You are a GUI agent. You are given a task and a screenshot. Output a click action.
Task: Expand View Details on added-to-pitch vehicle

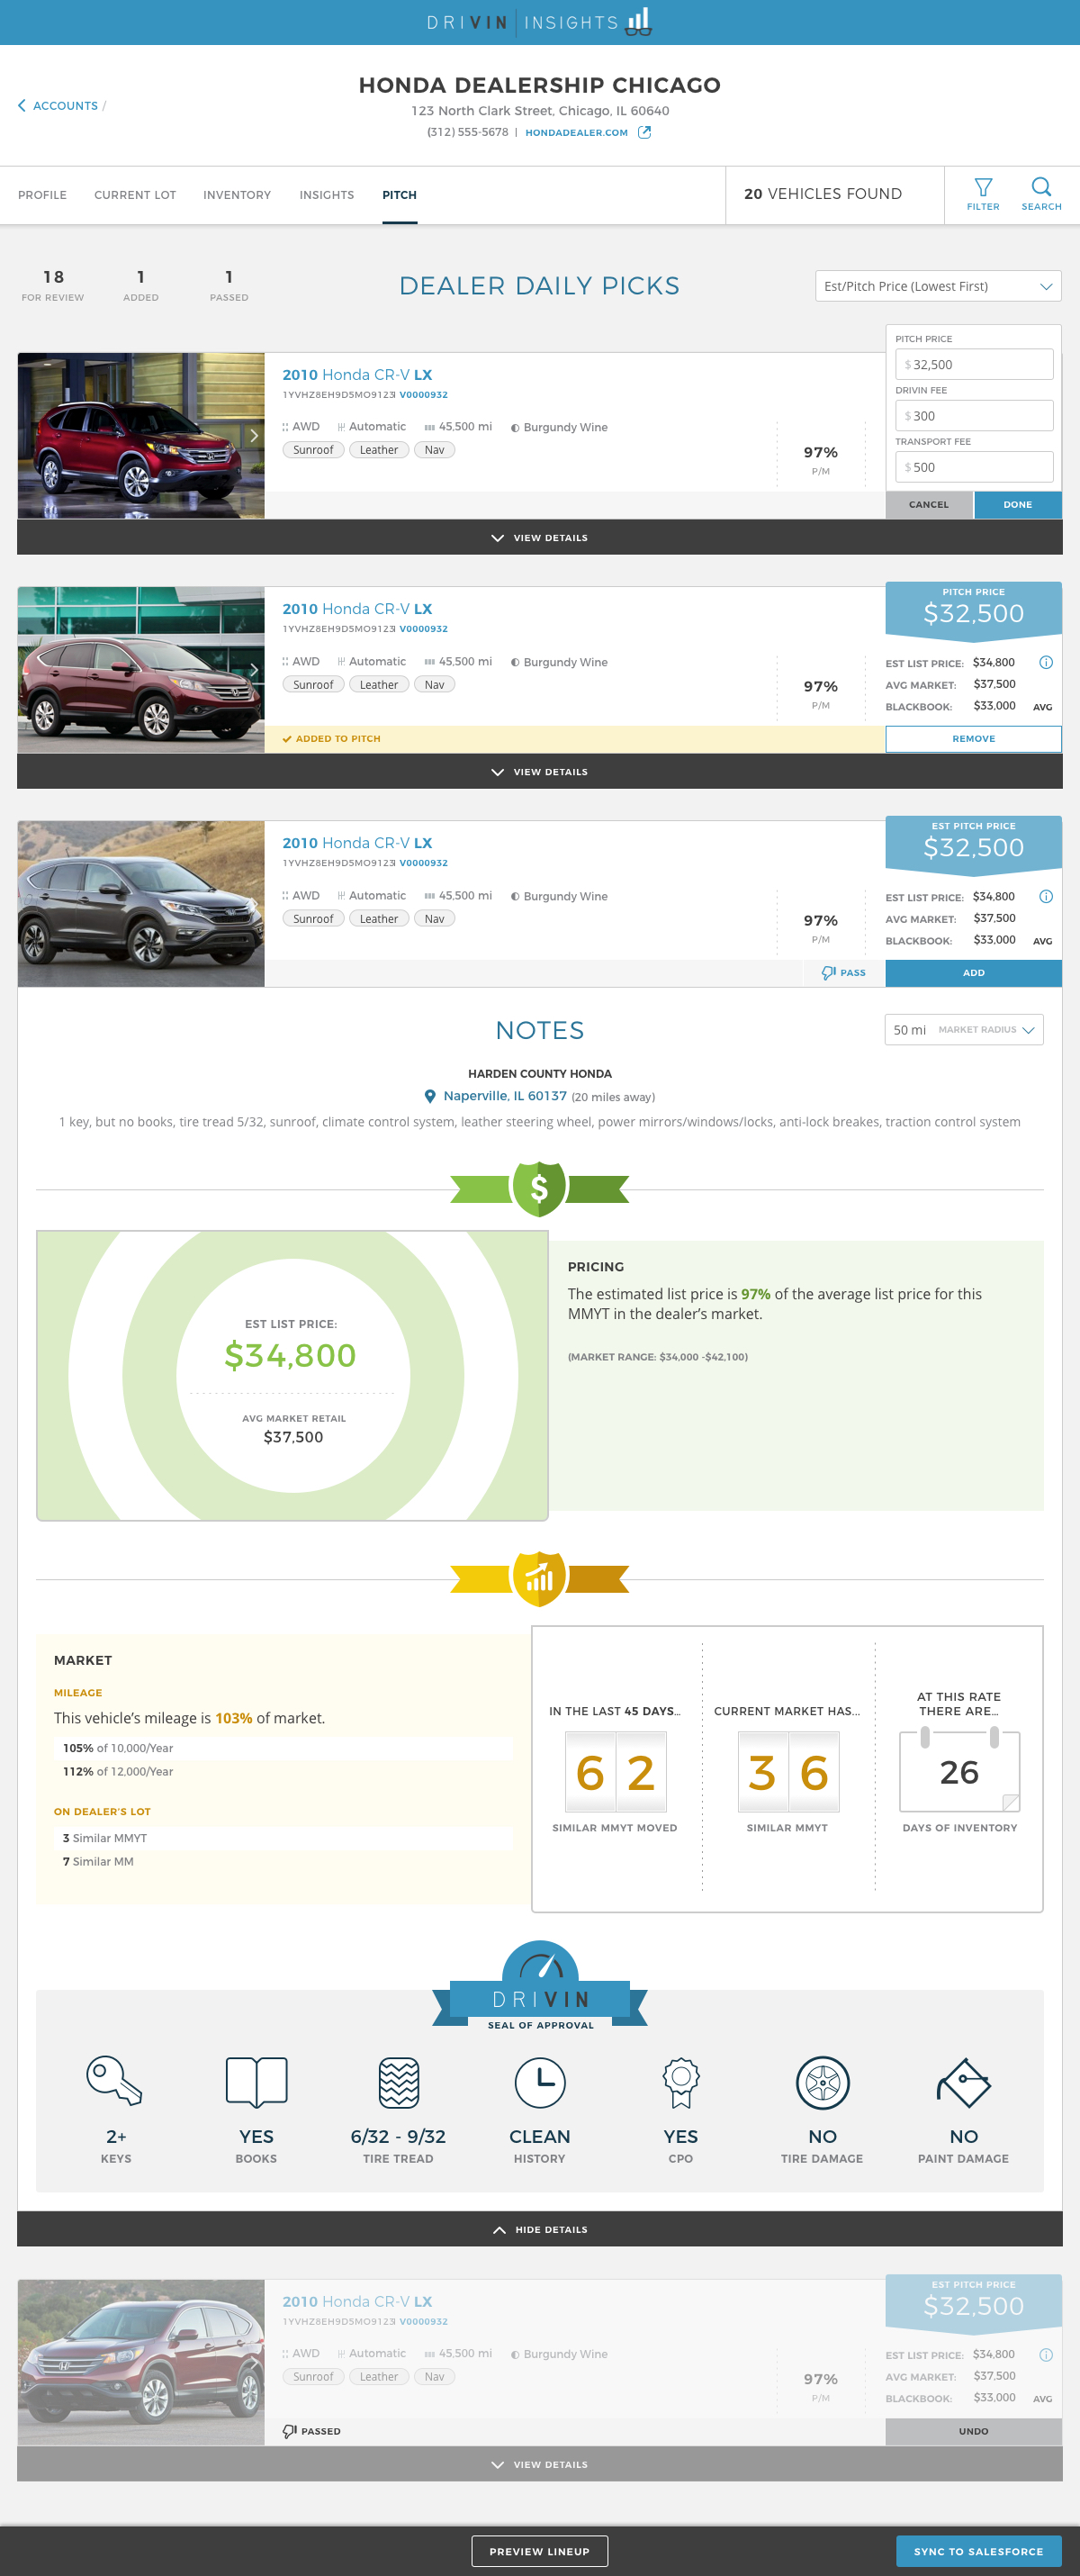(540, 772)
